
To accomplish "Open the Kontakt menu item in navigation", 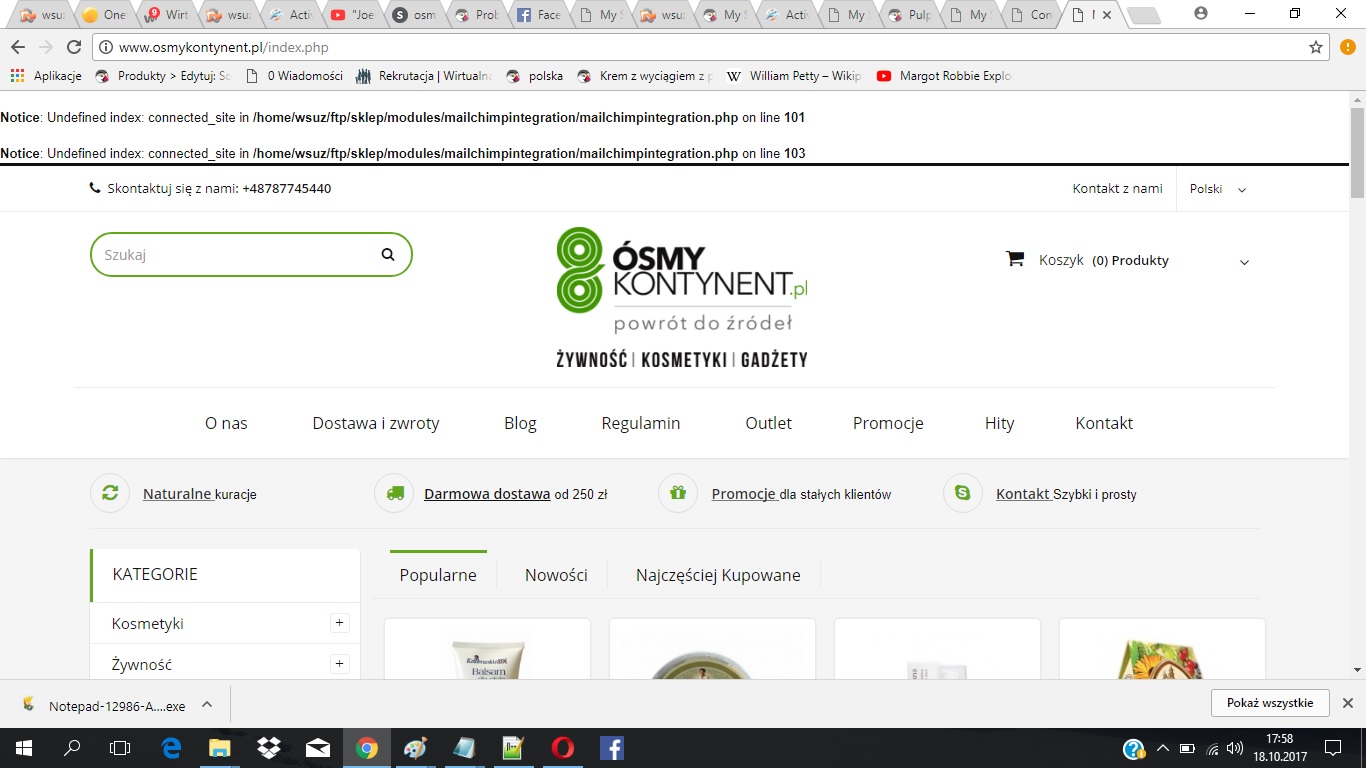I will pos(1104,423).
